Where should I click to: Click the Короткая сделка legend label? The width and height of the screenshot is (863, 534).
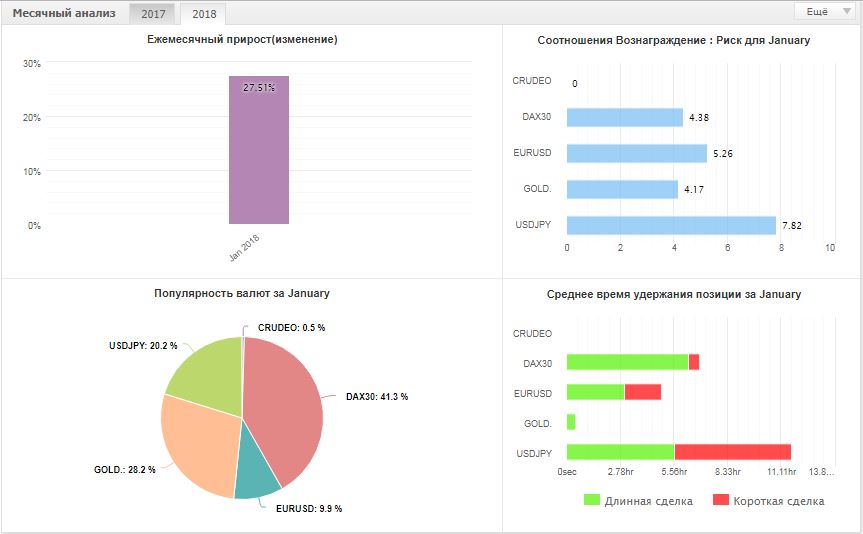[779, 501]
